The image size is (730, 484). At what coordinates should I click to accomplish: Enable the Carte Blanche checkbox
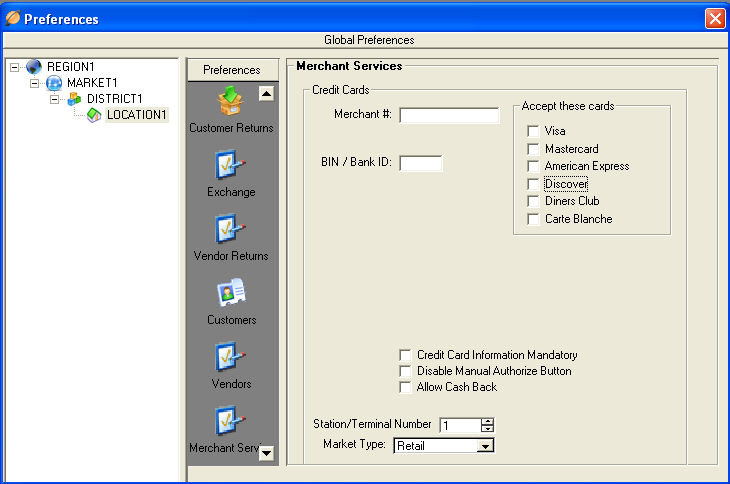tap(533, 219)
